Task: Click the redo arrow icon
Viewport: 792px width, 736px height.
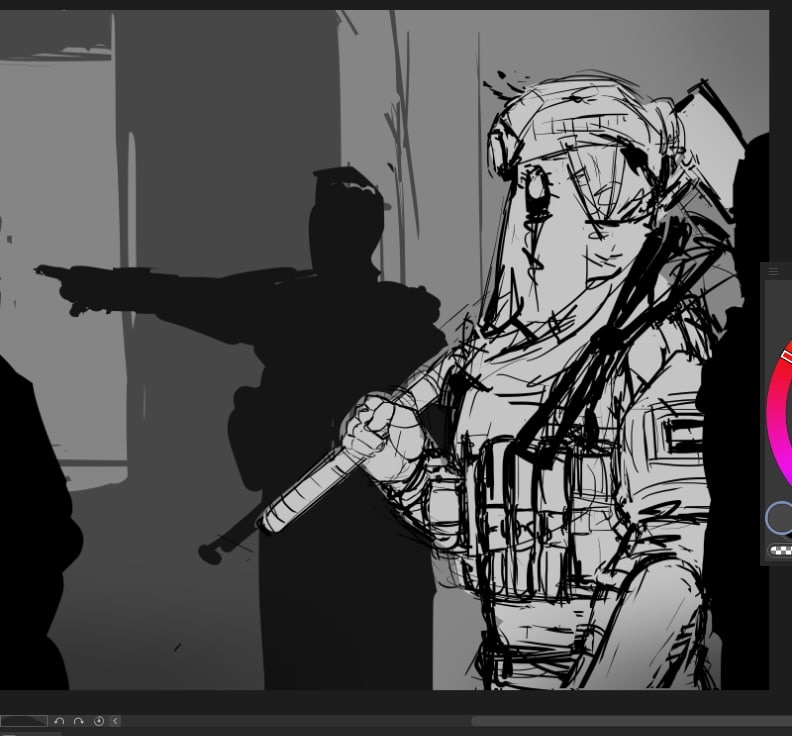Action: point(78,721)
